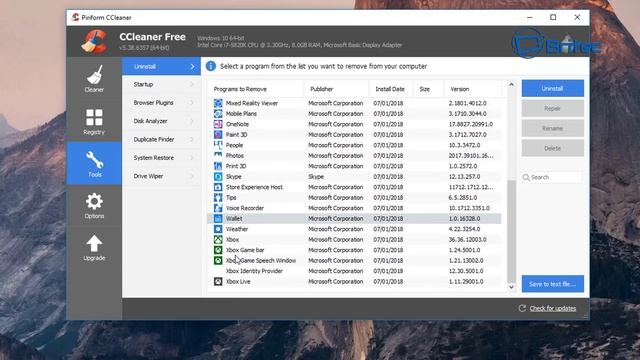Image resolution: width=640 pixels, height=360 pixels.
Task: Open the Registry section
Action: click(x=94, y=121)
